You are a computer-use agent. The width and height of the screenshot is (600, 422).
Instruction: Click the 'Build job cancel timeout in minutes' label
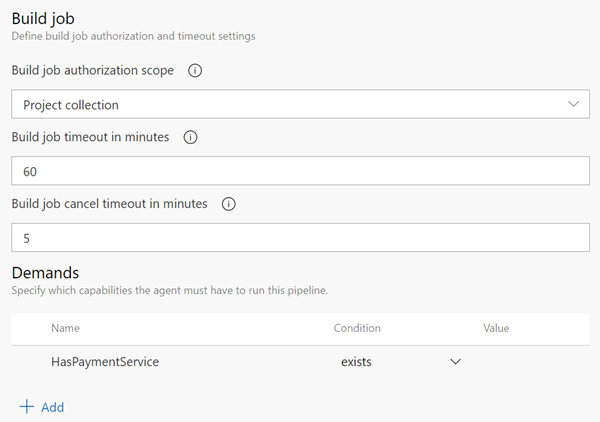pos(109,204)
